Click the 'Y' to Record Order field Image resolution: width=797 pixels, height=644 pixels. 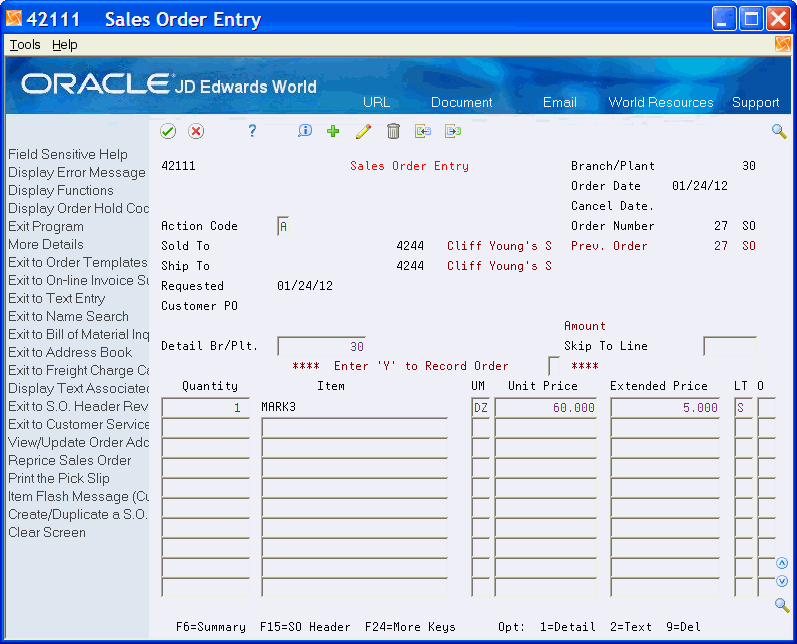[554, 366]
